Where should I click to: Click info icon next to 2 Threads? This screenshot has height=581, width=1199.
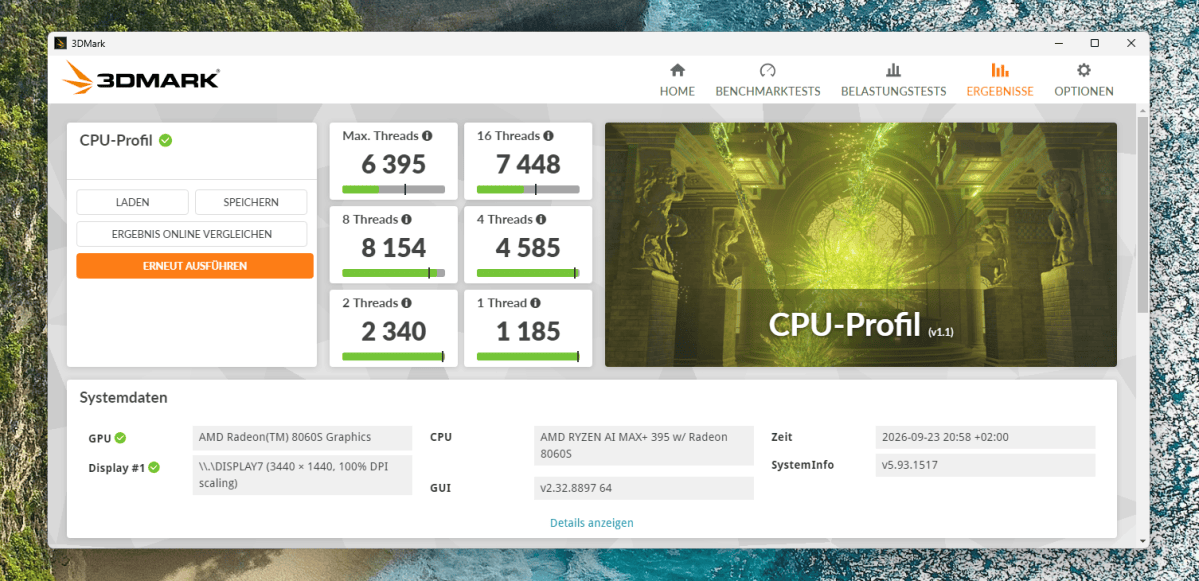coord(406,303)
